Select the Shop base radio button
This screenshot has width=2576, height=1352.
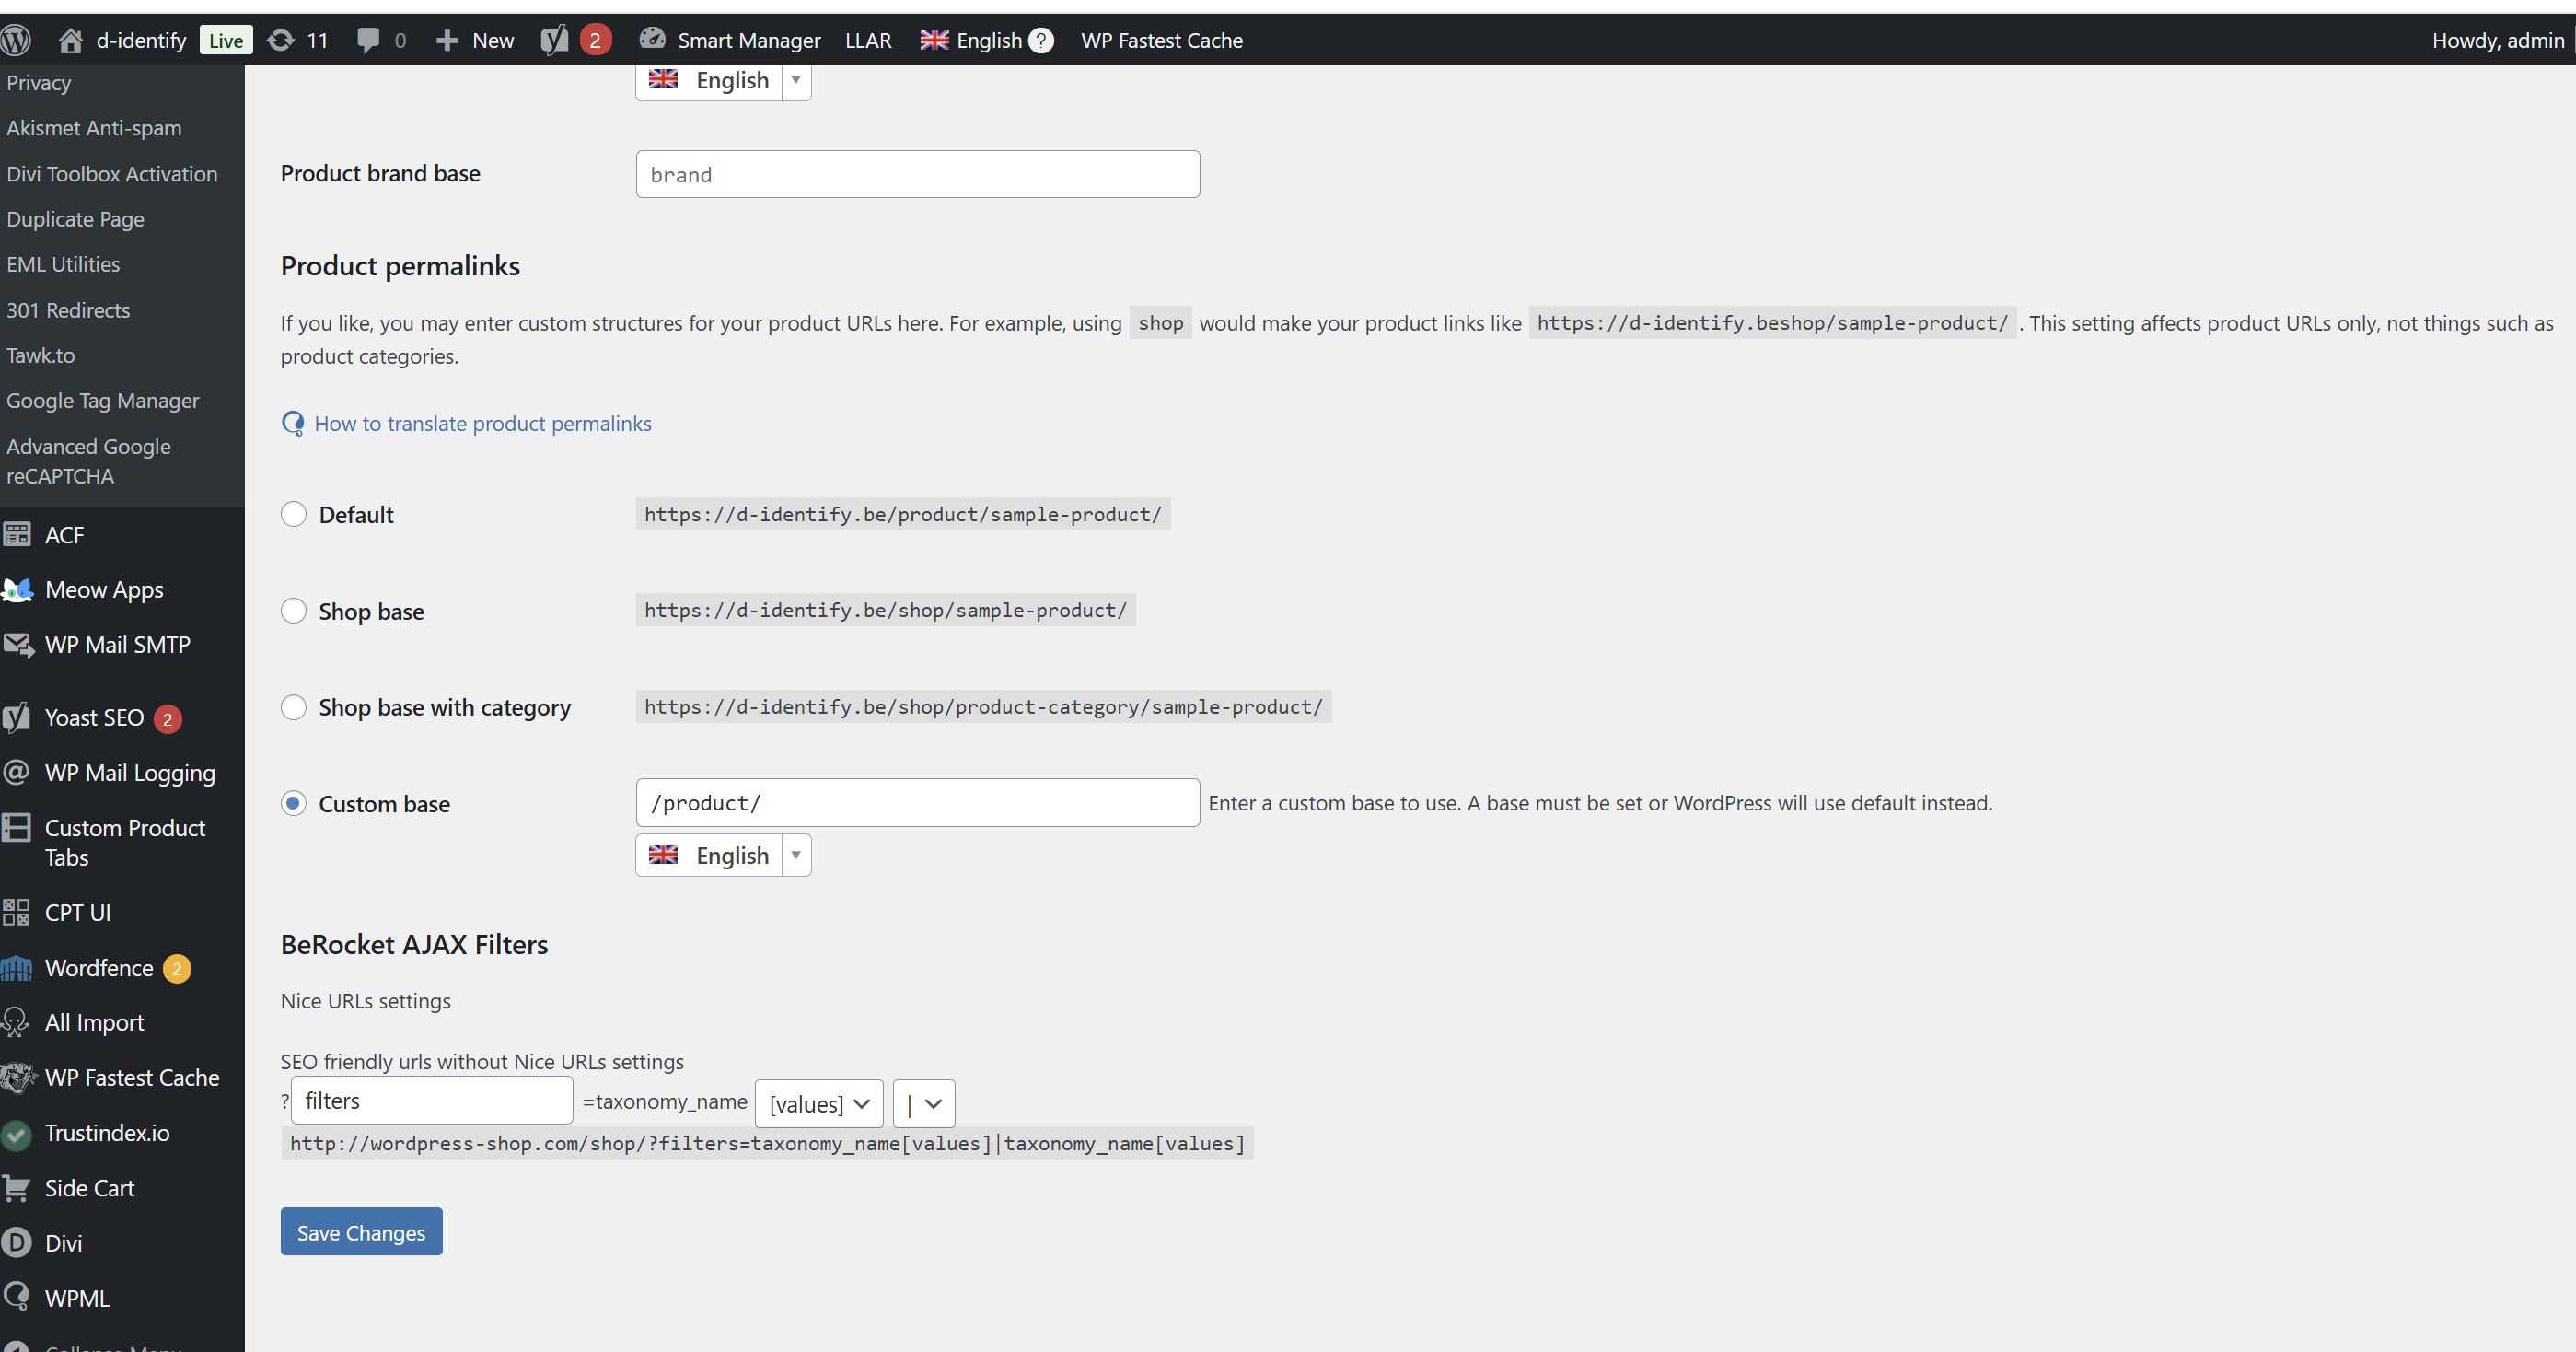pyautogui.click(x=293, y=611)
